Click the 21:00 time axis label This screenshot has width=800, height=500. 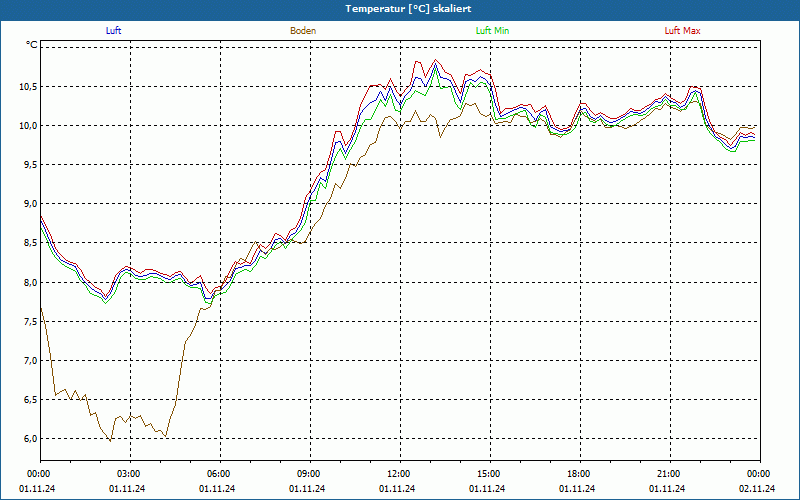(667, 474)
